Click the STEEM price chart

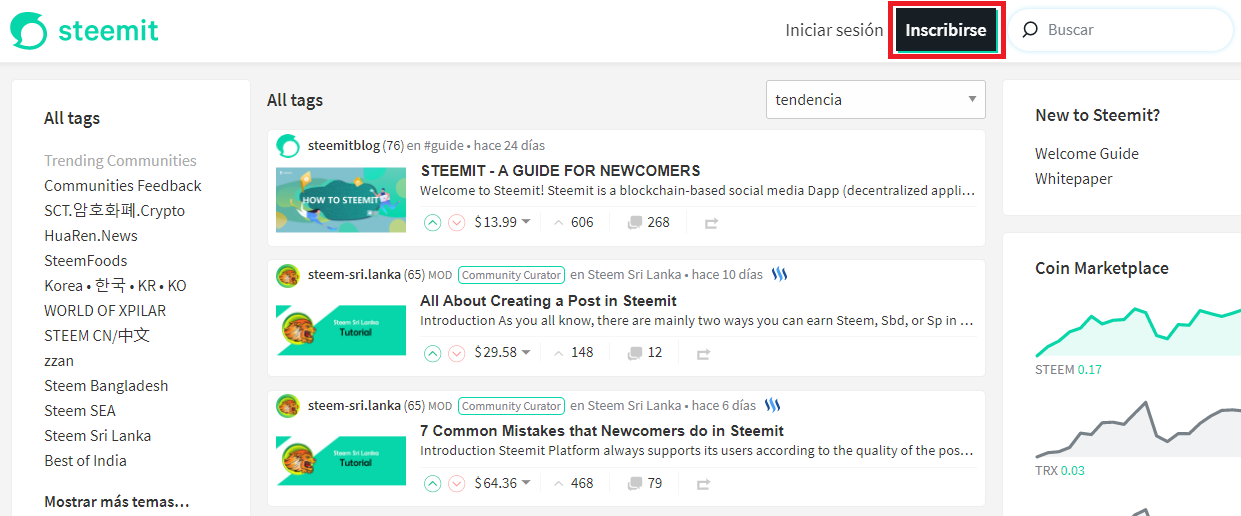point(1138,333)
